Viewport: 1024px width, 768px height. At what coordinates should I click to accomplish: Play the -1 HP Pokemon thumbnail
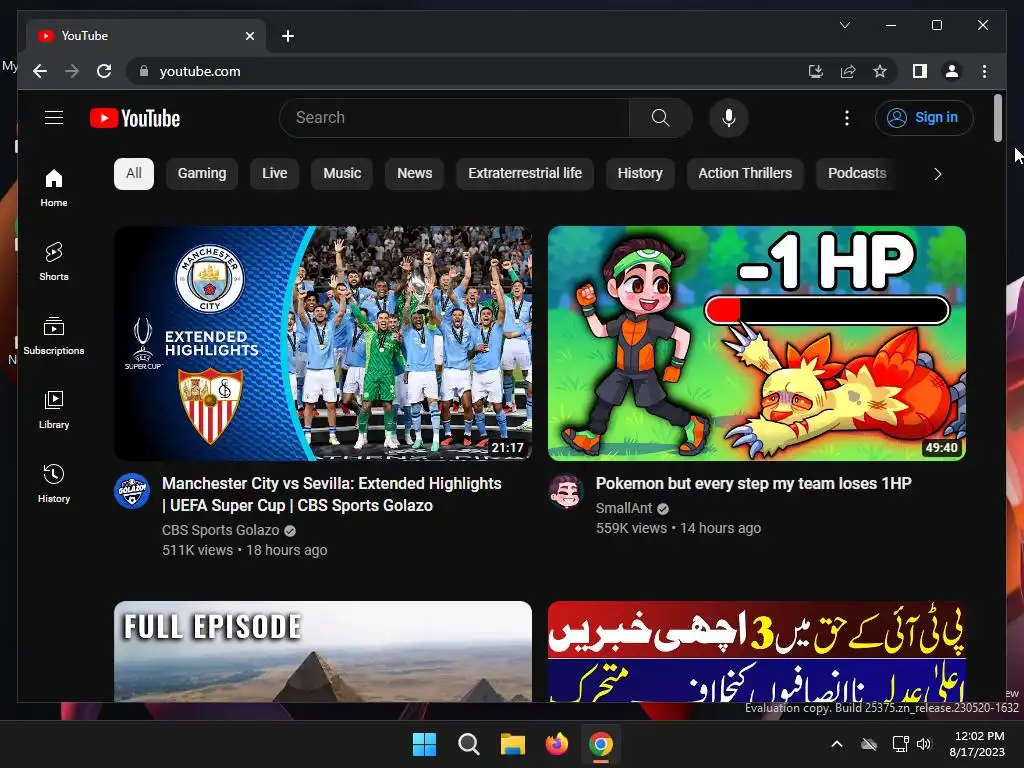click(x=756, y=344)
